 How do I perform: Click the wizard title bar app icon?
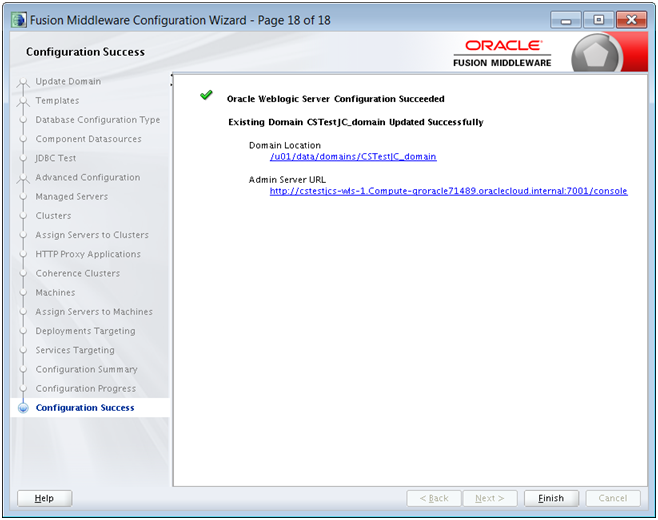tap(19, 20)
